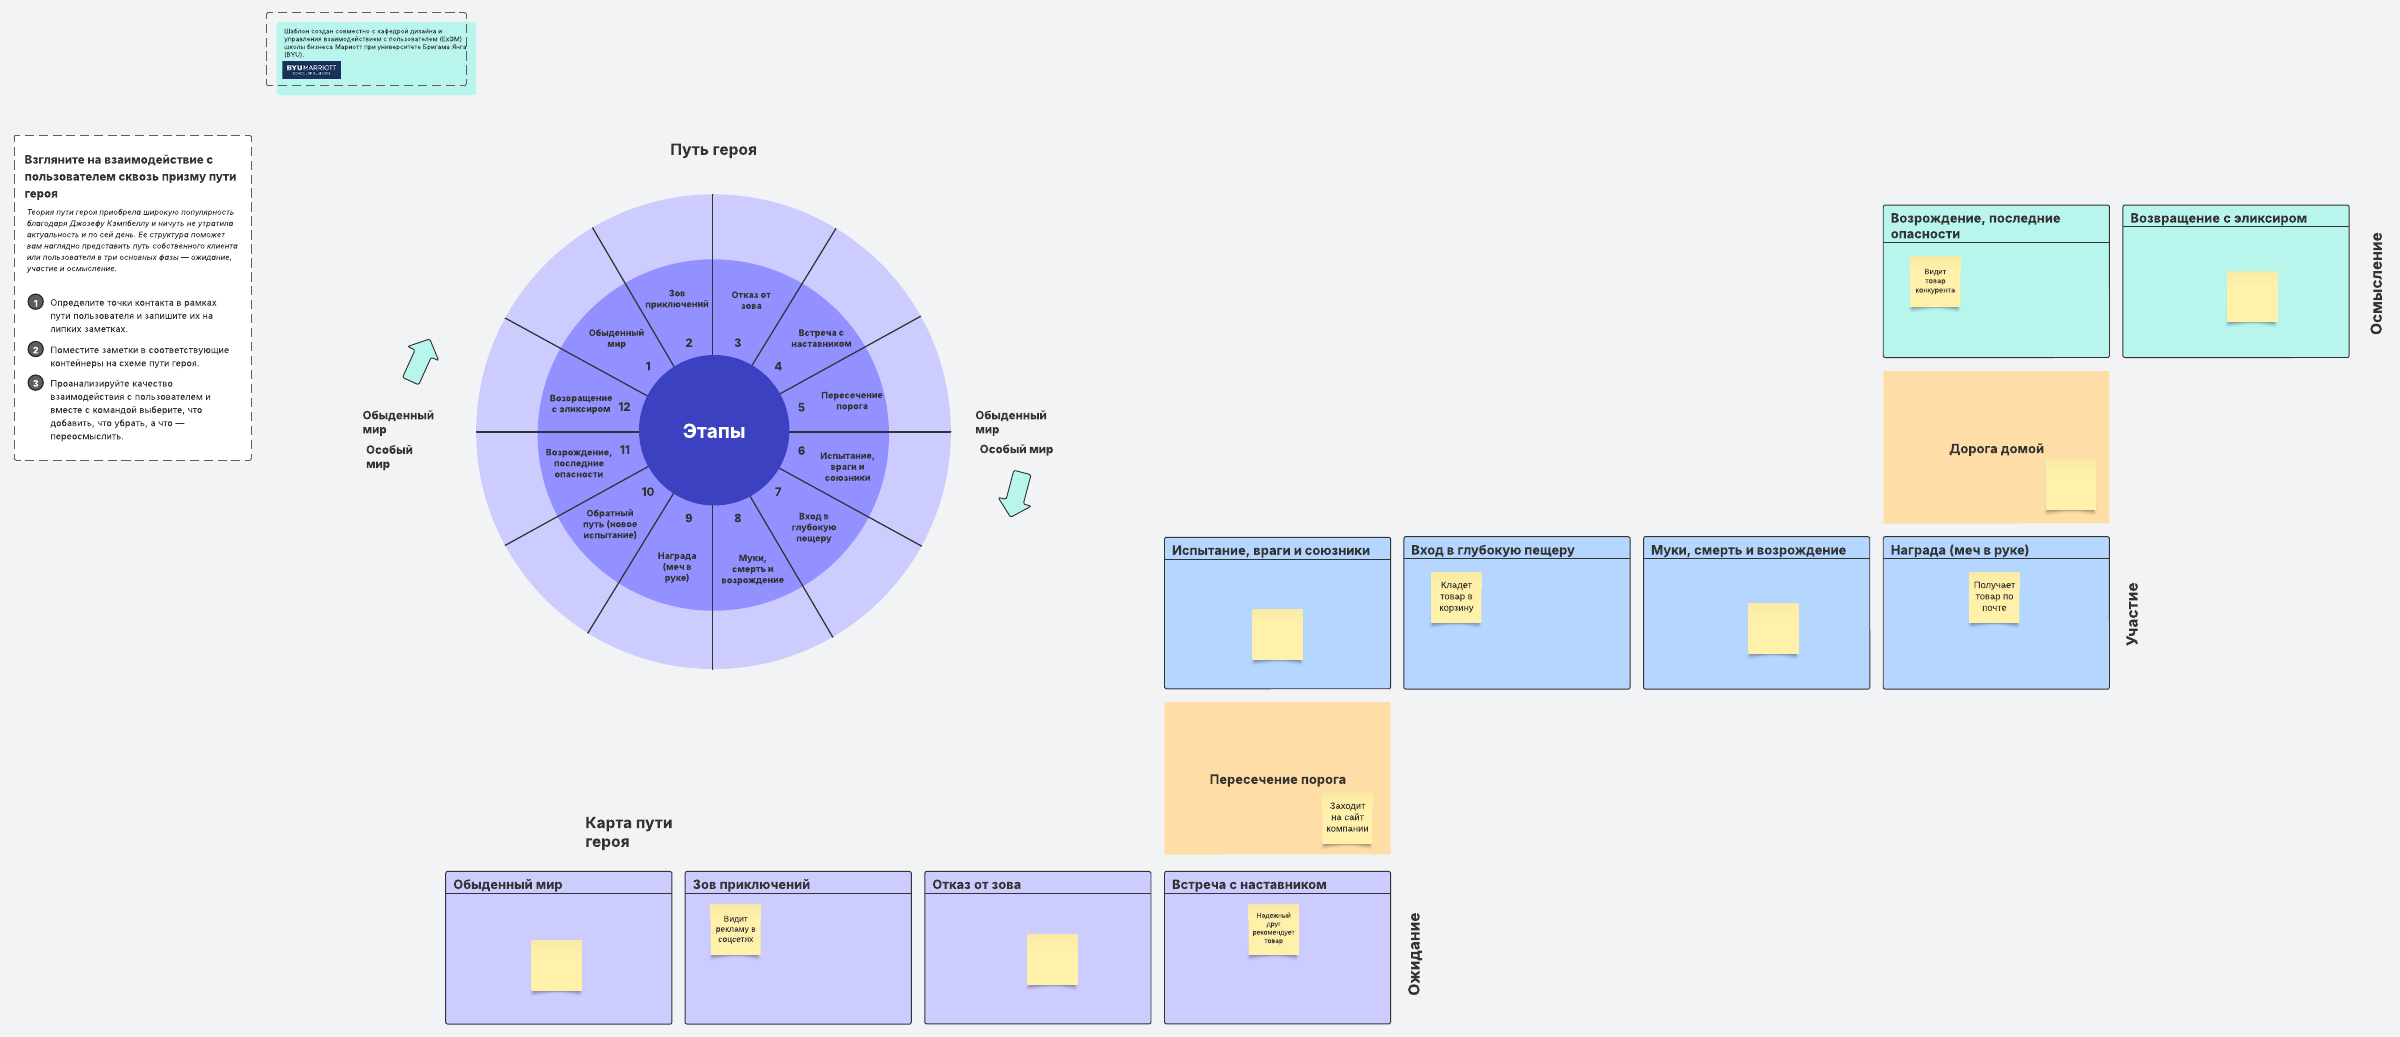Select the step 3 number circle in instructions

tap(36, 383)
